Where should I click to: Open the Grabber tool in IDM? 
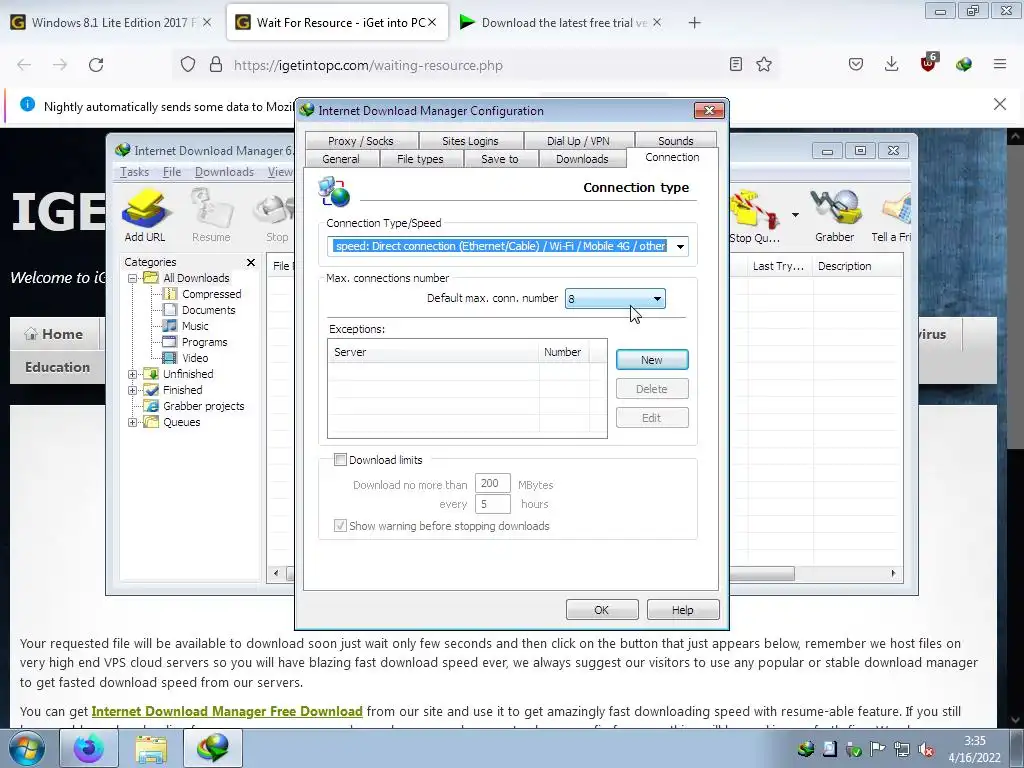pyautogui.click(x=835, y=216)
